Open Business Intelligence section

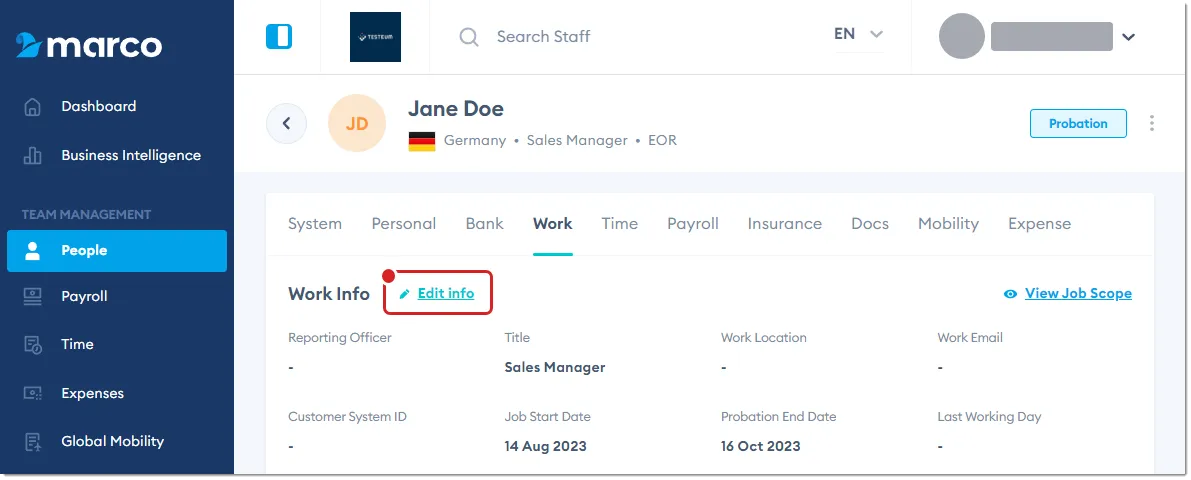click(131, 156)
